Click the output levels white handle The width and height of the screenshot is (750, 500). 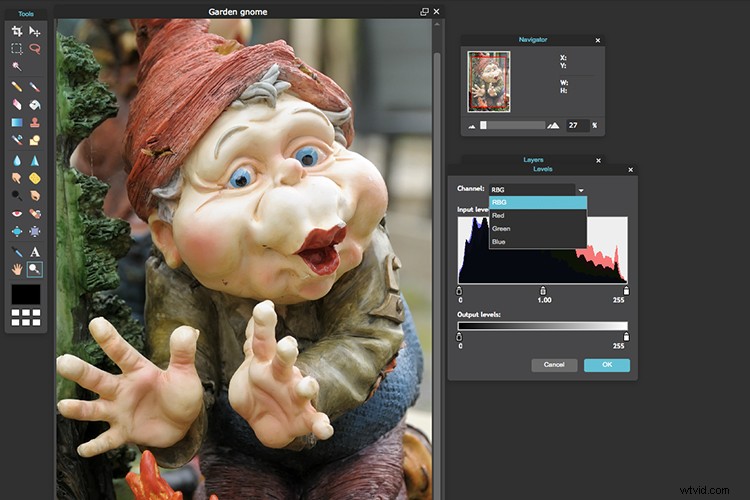click(x=626, y=337)
